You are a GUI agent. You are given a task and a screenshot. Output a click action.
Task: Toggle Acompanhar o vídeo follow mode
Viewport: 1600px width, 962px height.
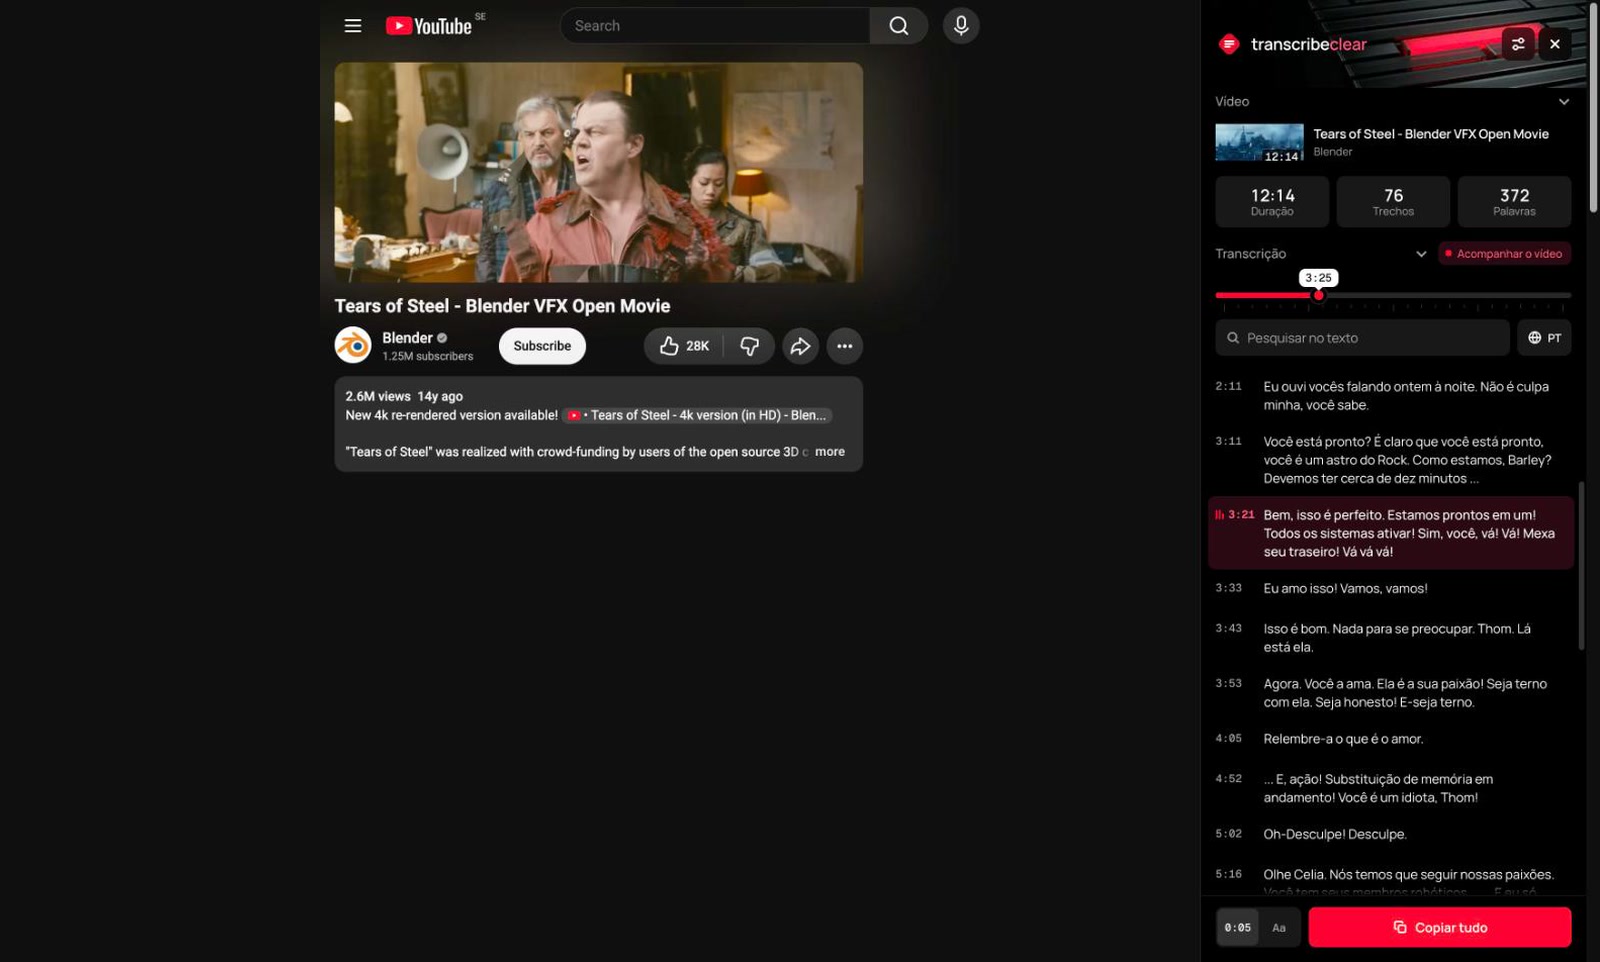coord(1504,254)
